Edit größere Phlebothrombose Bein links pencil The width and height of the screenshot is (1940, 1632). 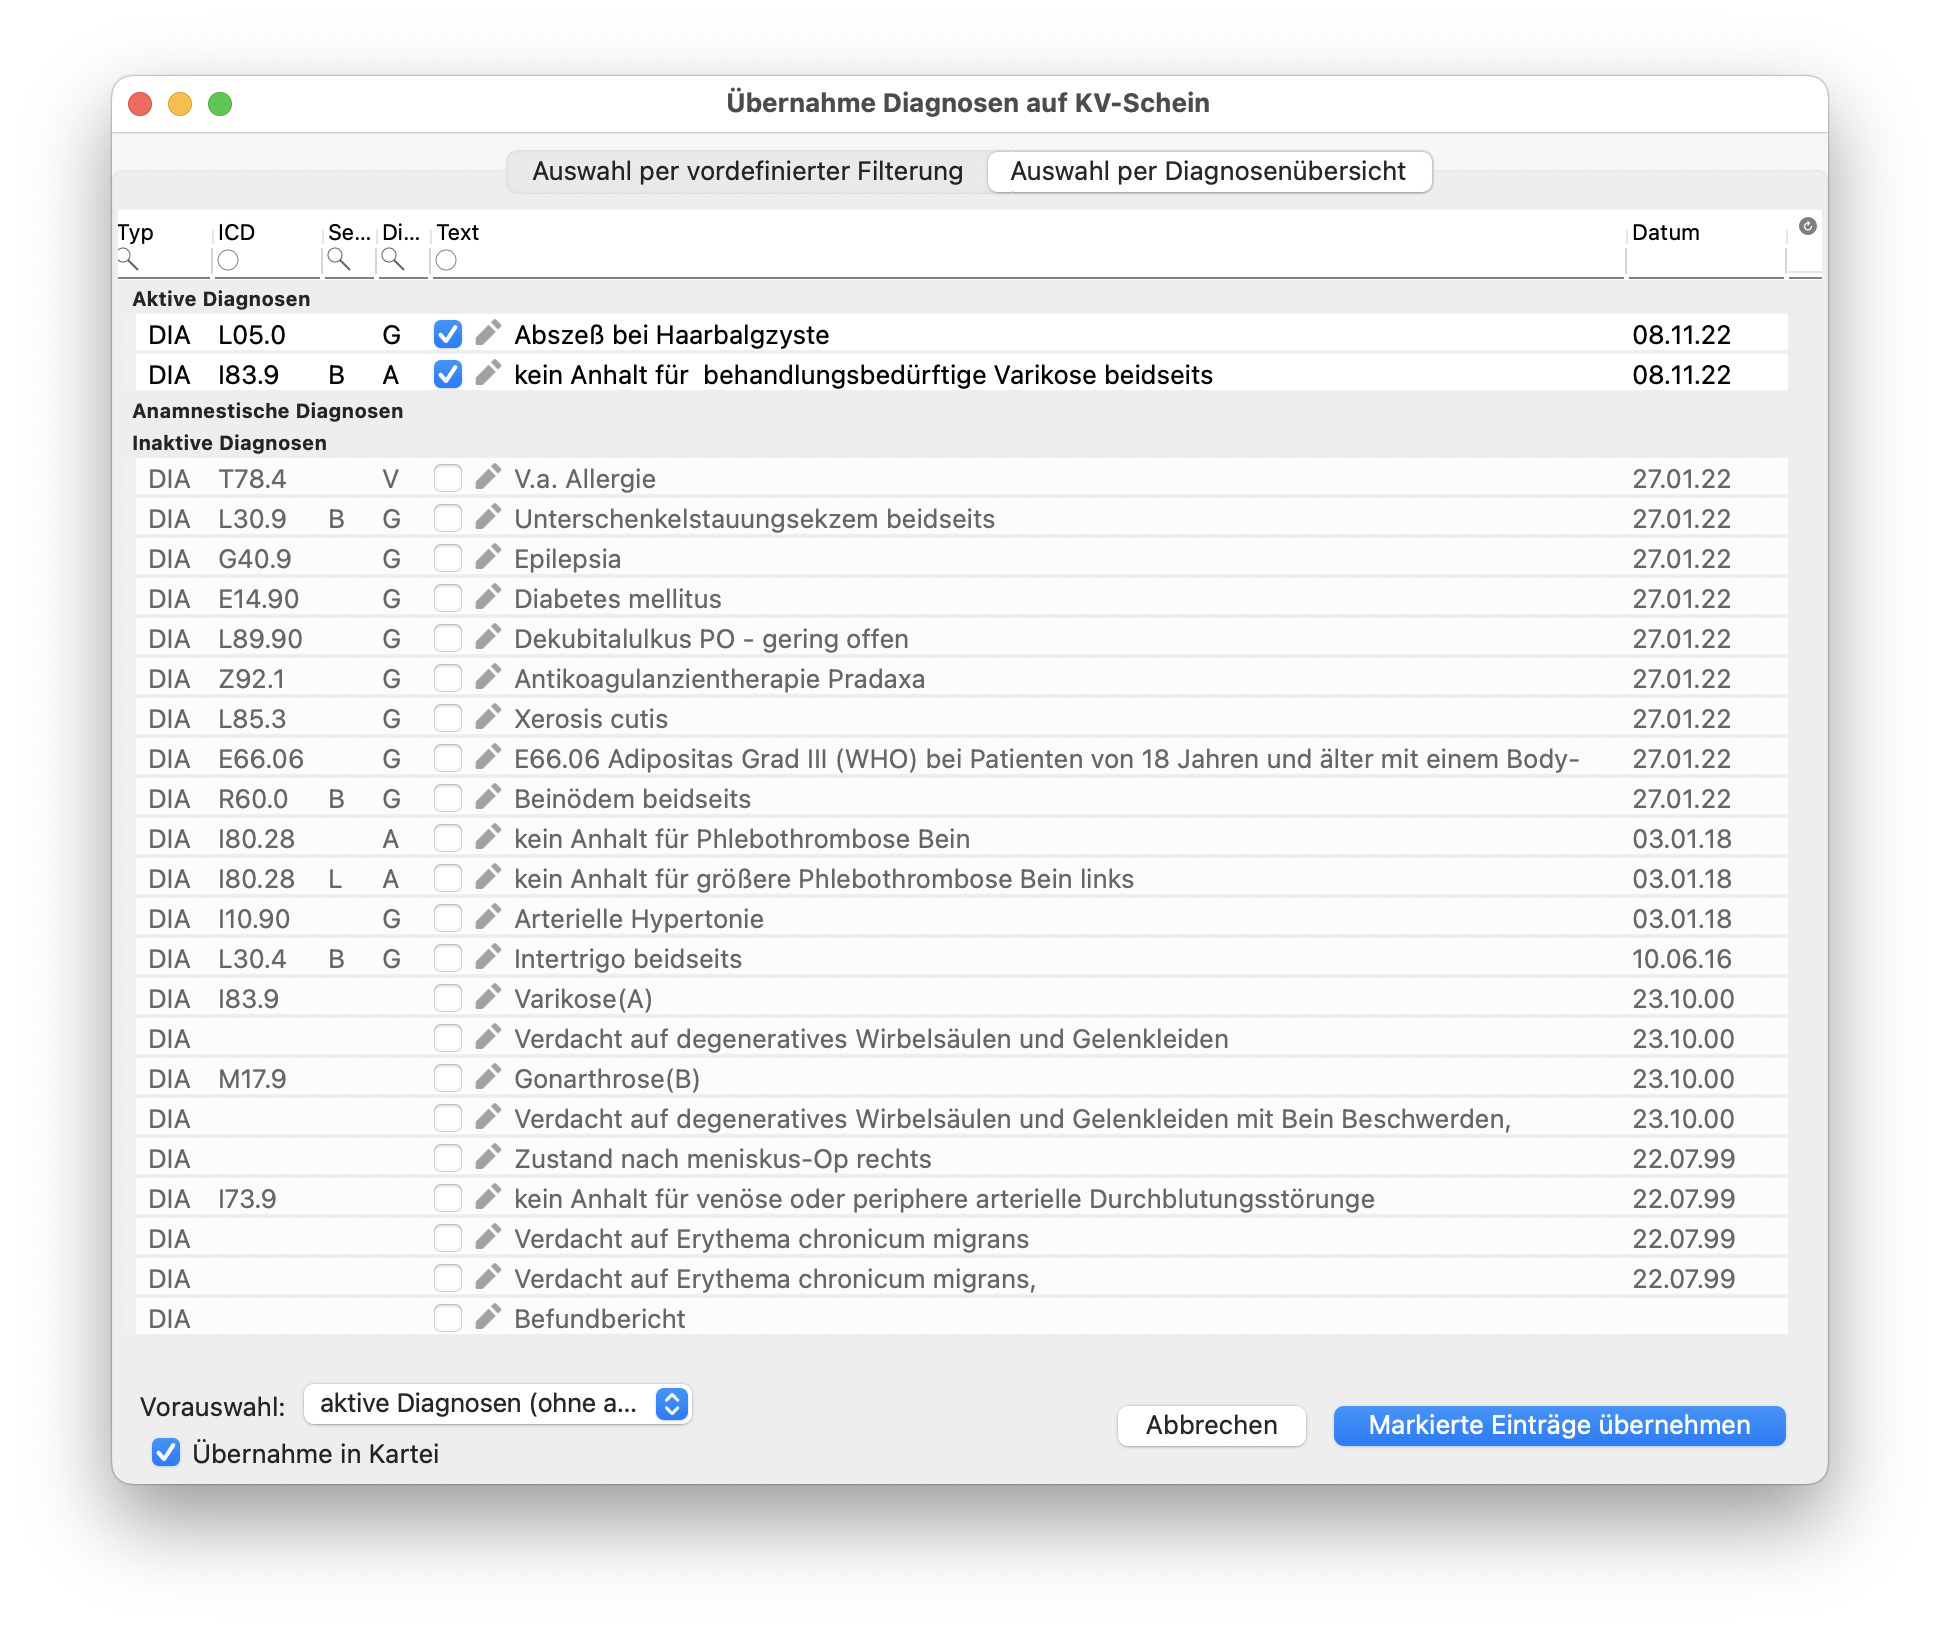tap(487, 877)
